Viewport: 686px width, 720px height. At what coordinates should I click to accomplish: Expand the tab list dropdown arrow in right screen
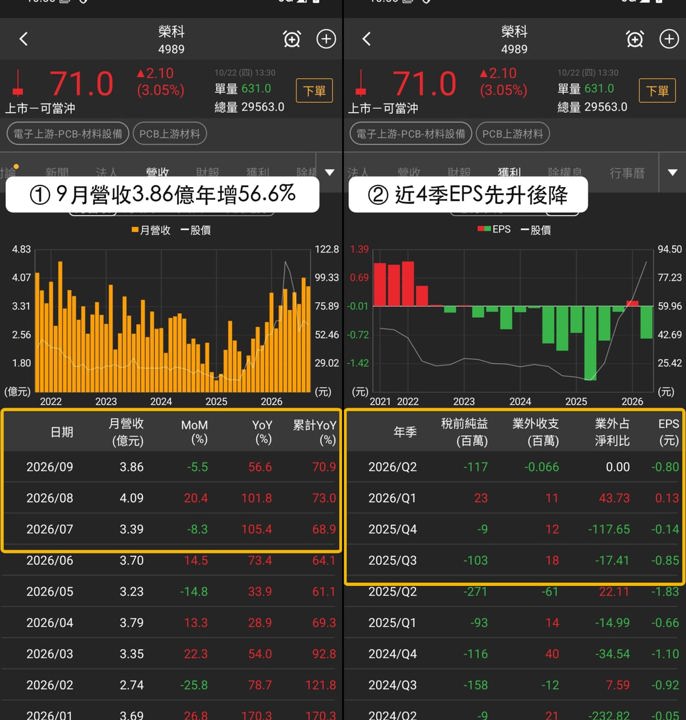[673, 172]
